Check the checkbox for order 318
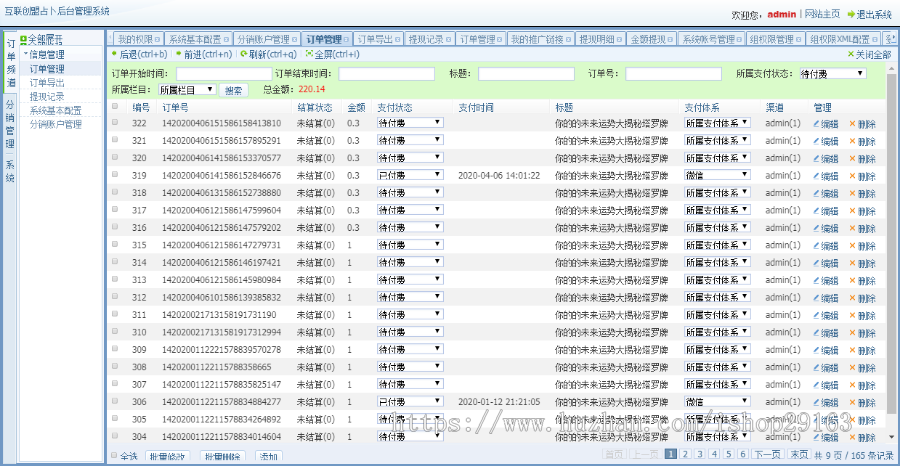 (x=115, y=192)
